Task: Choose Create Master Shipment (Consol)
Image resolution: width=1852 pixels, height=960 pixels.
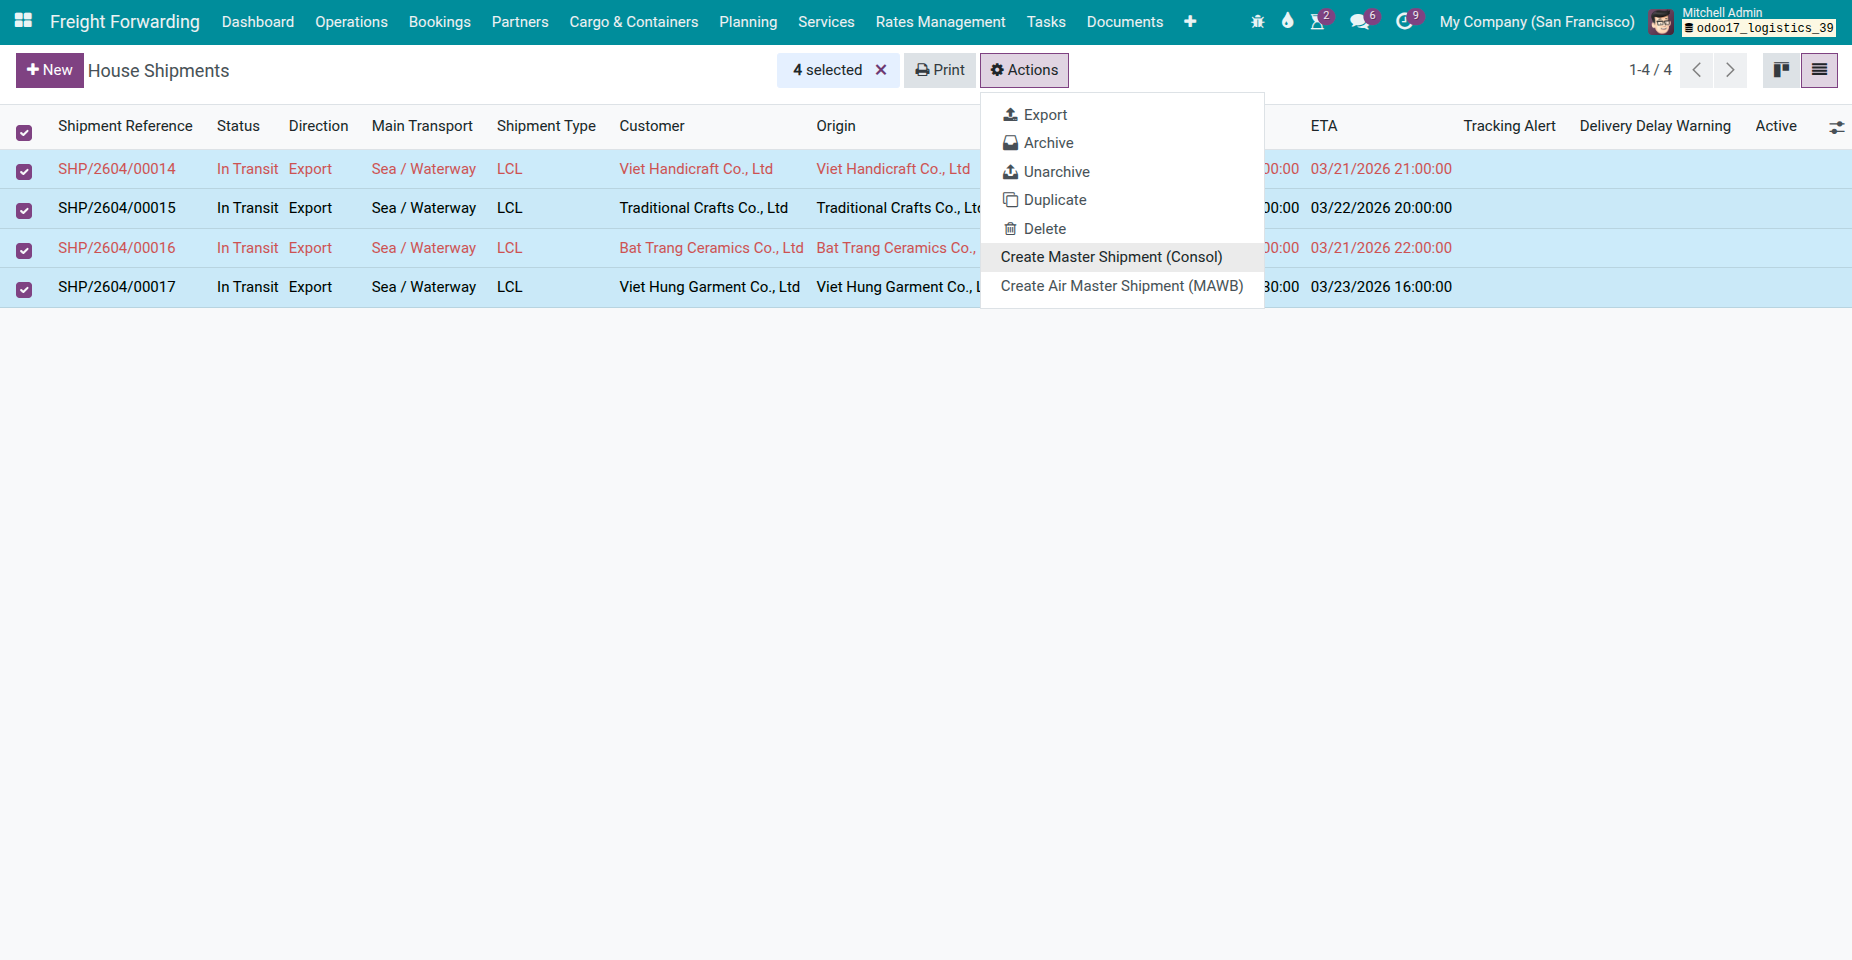Action: pyautogui.click(x=1111, y=257)
